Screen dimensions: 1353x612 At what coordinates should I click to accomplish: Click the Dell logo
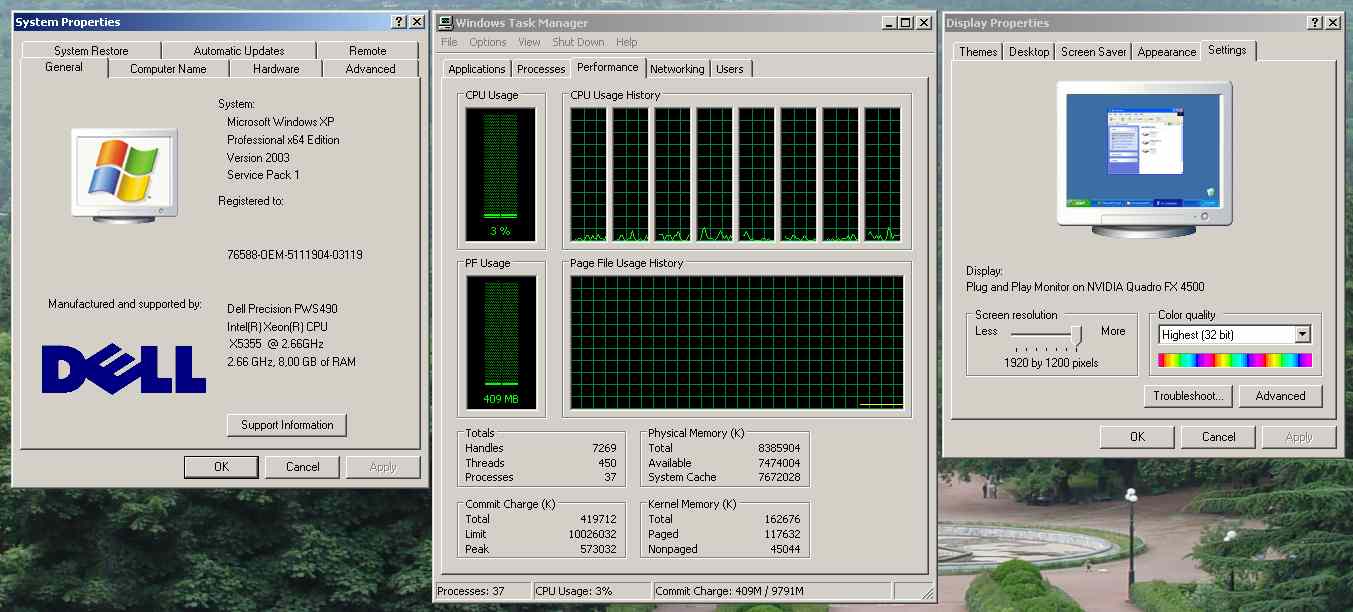124,368
